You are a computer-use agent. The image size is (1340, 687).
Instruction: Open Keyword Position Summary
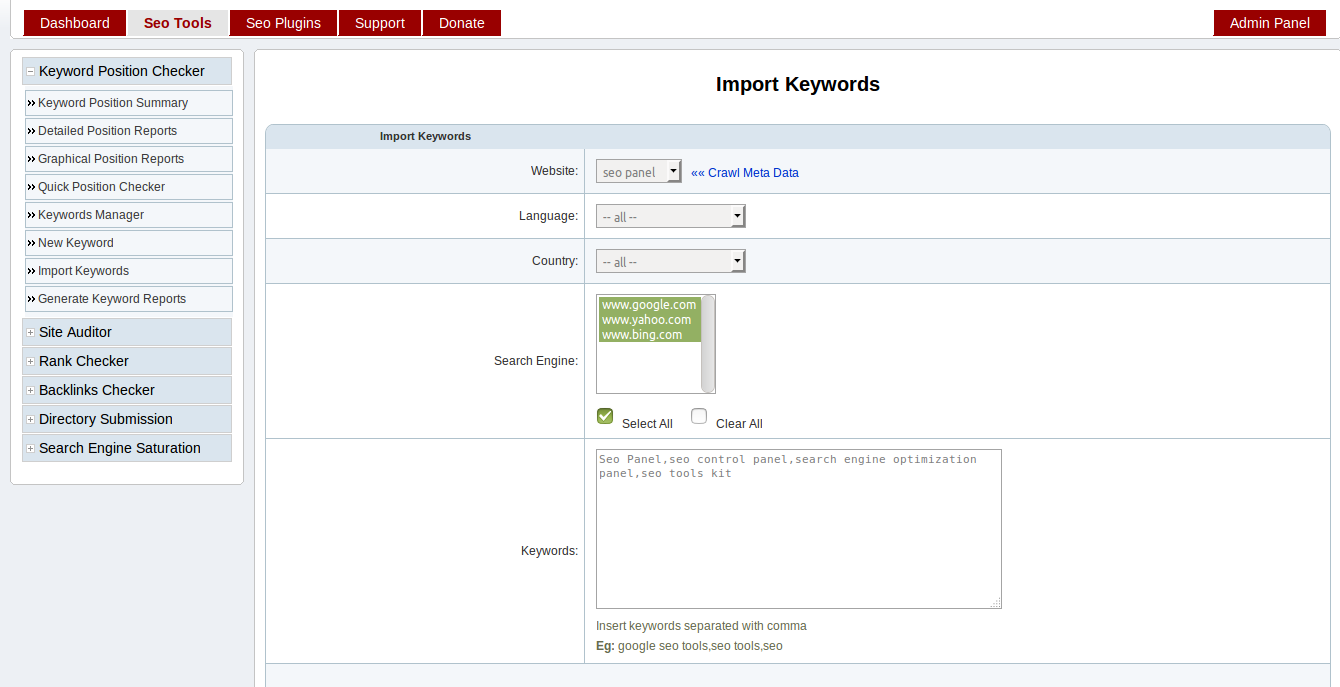point(129,103)
